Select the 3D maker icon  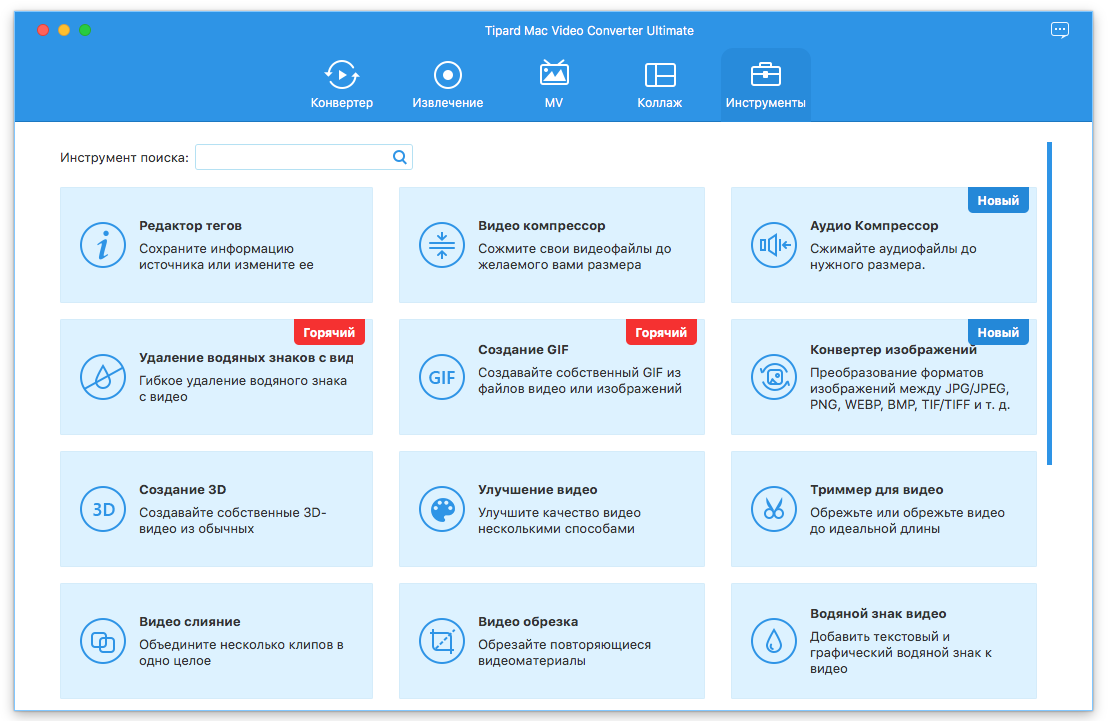pyautogui.click(x=102, y=509)
